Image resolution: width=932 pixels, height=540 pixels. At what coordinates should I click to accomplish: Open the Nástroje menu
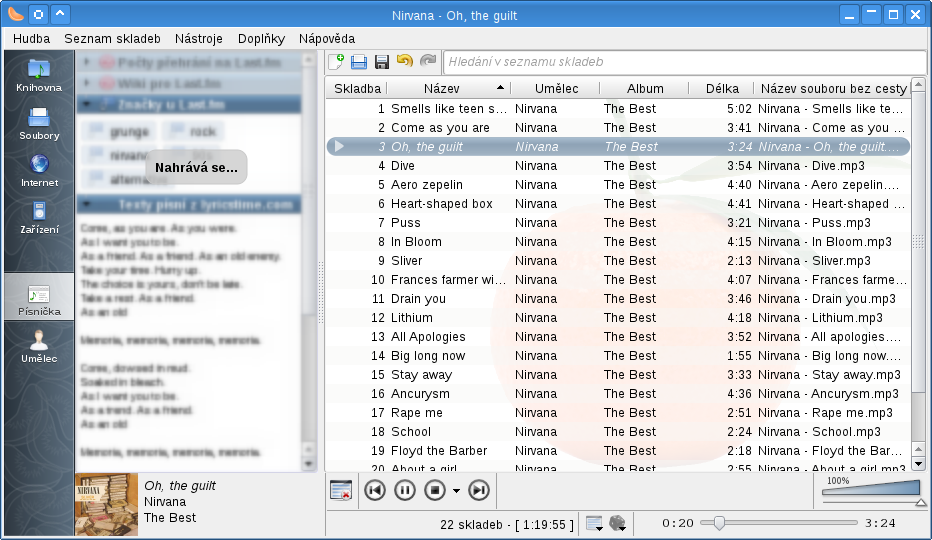point(199,39)
